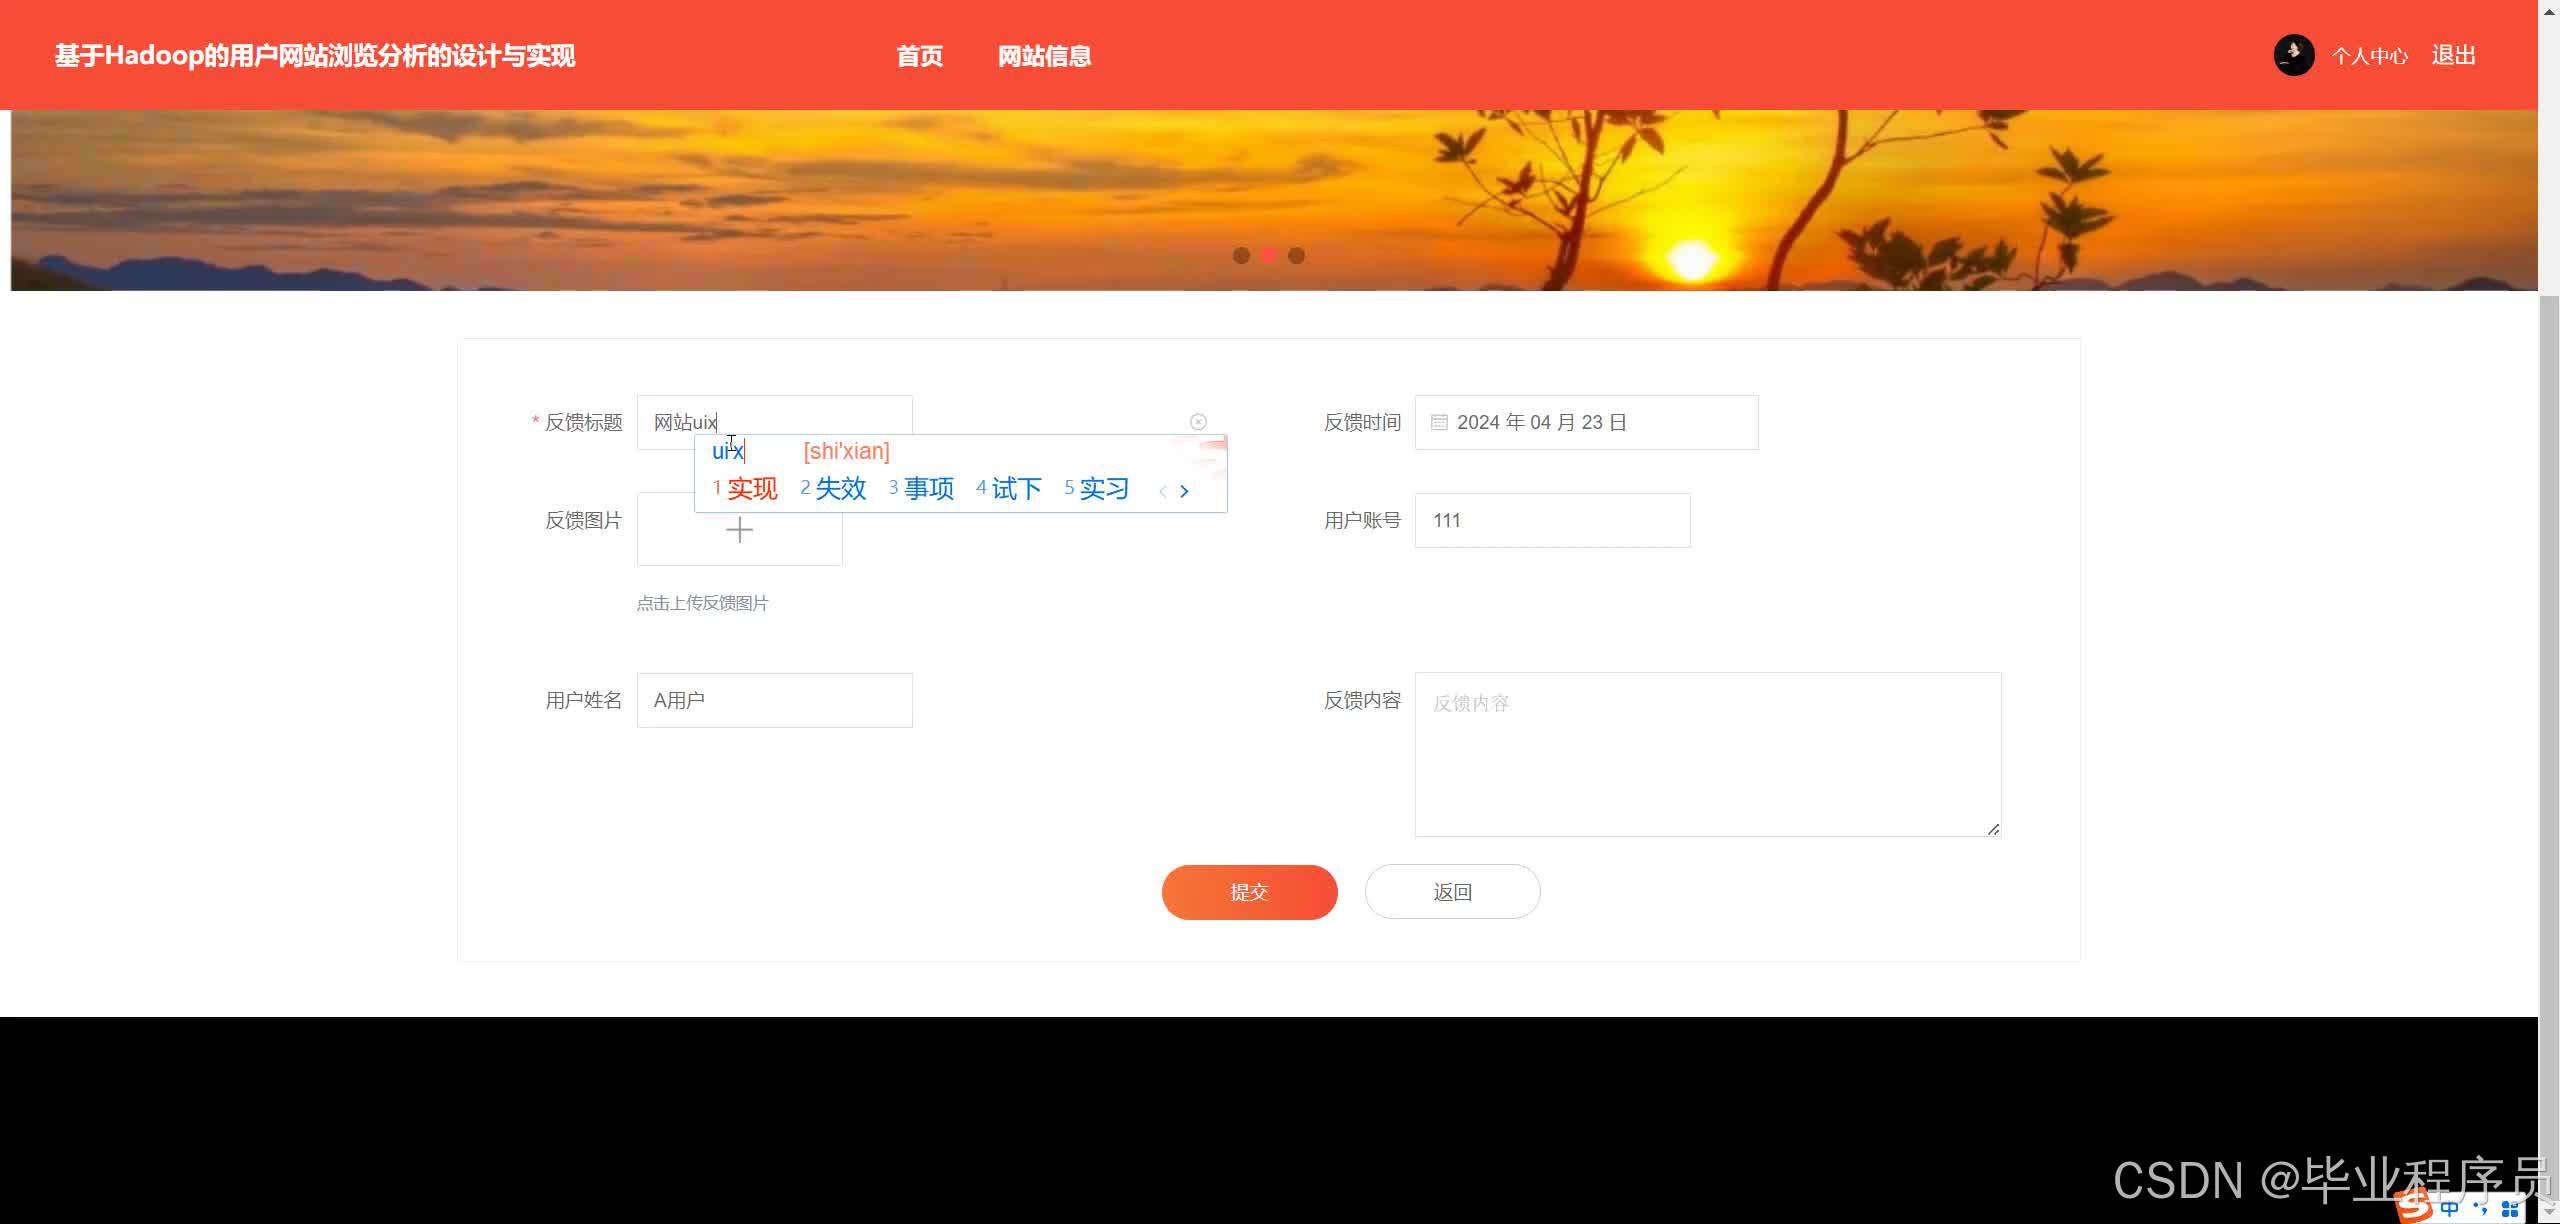Clear 反馈标题 text using the circle-x icon
Screen dimensions: 2560x1224
pyautogui.click(x=1199, y=421)
